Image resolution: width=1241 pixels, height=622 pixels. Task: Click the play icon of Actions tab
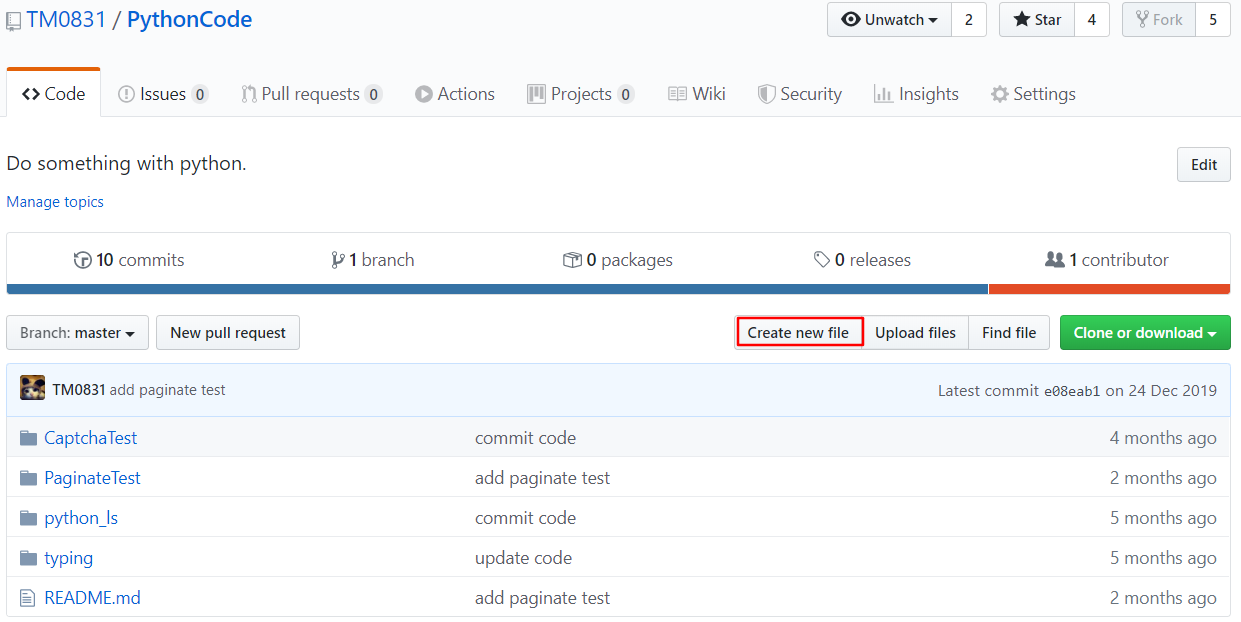424,94
